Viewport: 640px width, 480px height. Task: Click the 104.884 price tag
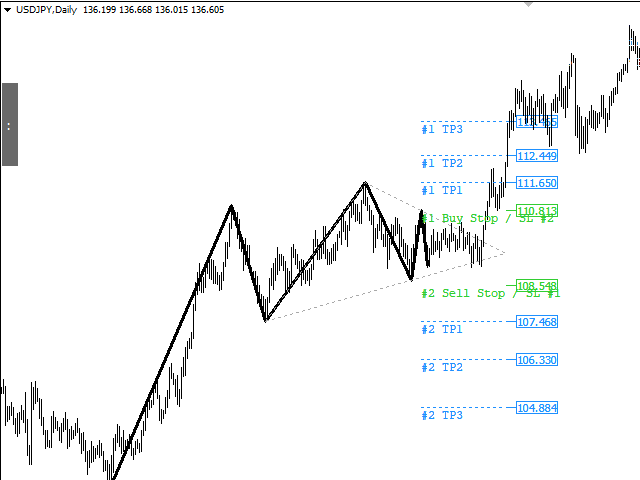tap(537, 407)
